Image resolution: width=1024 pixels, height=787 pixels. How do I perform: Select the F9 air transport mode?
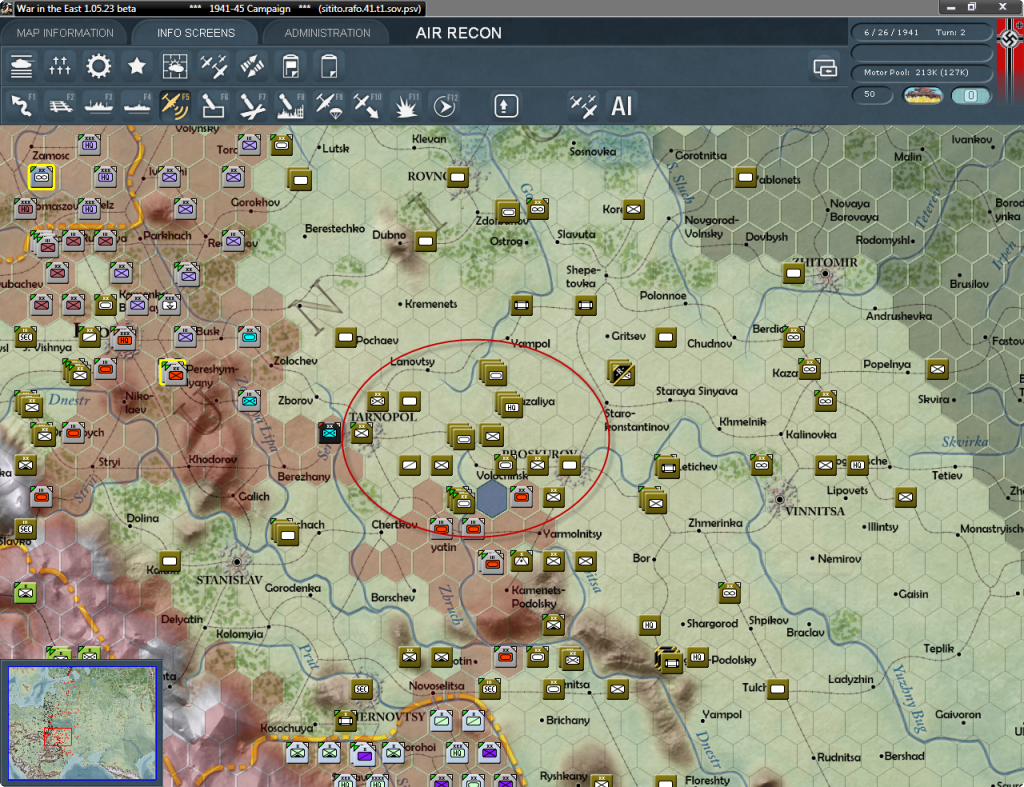[x=329, y=106]
